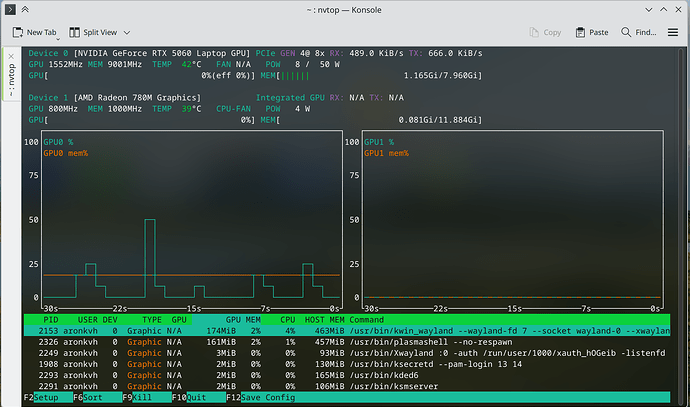Open Find search magnifier

coord(626,32)
